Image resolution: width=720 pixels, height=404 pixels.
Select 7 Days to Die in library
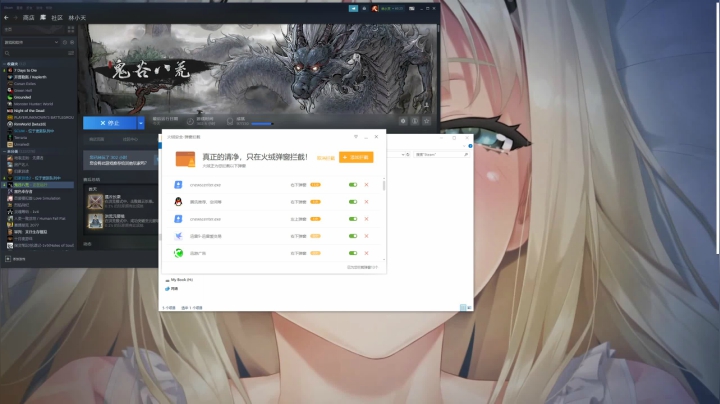(25, 70)
